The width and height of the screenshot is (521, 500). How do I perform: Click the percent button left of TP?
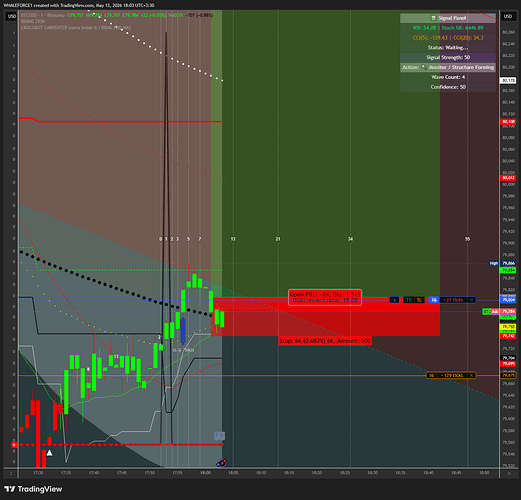click(x=394, y=300)
